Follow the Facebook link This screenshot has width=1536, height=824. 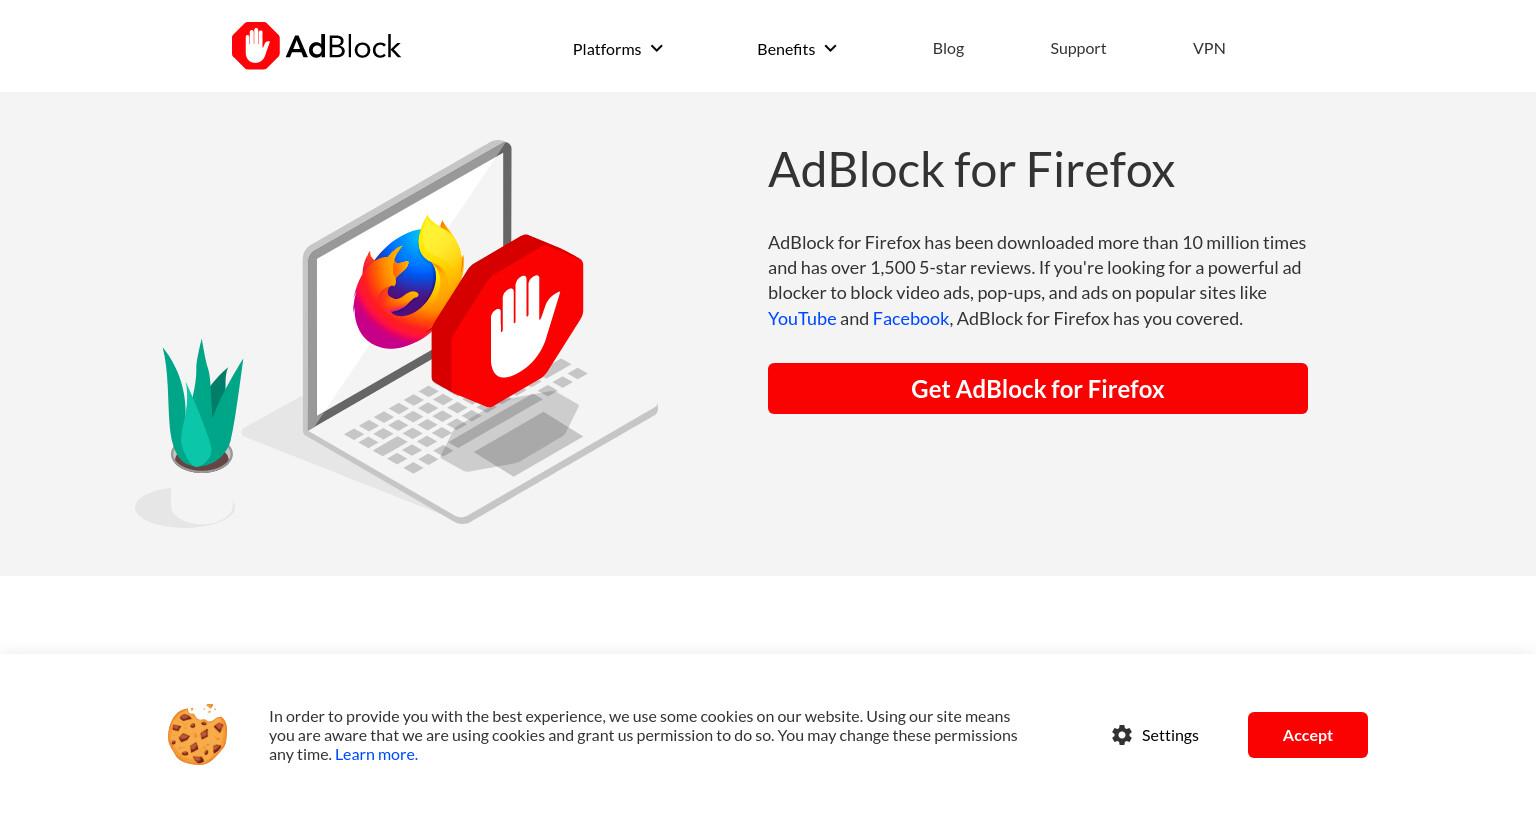click(x=911, y=318)
